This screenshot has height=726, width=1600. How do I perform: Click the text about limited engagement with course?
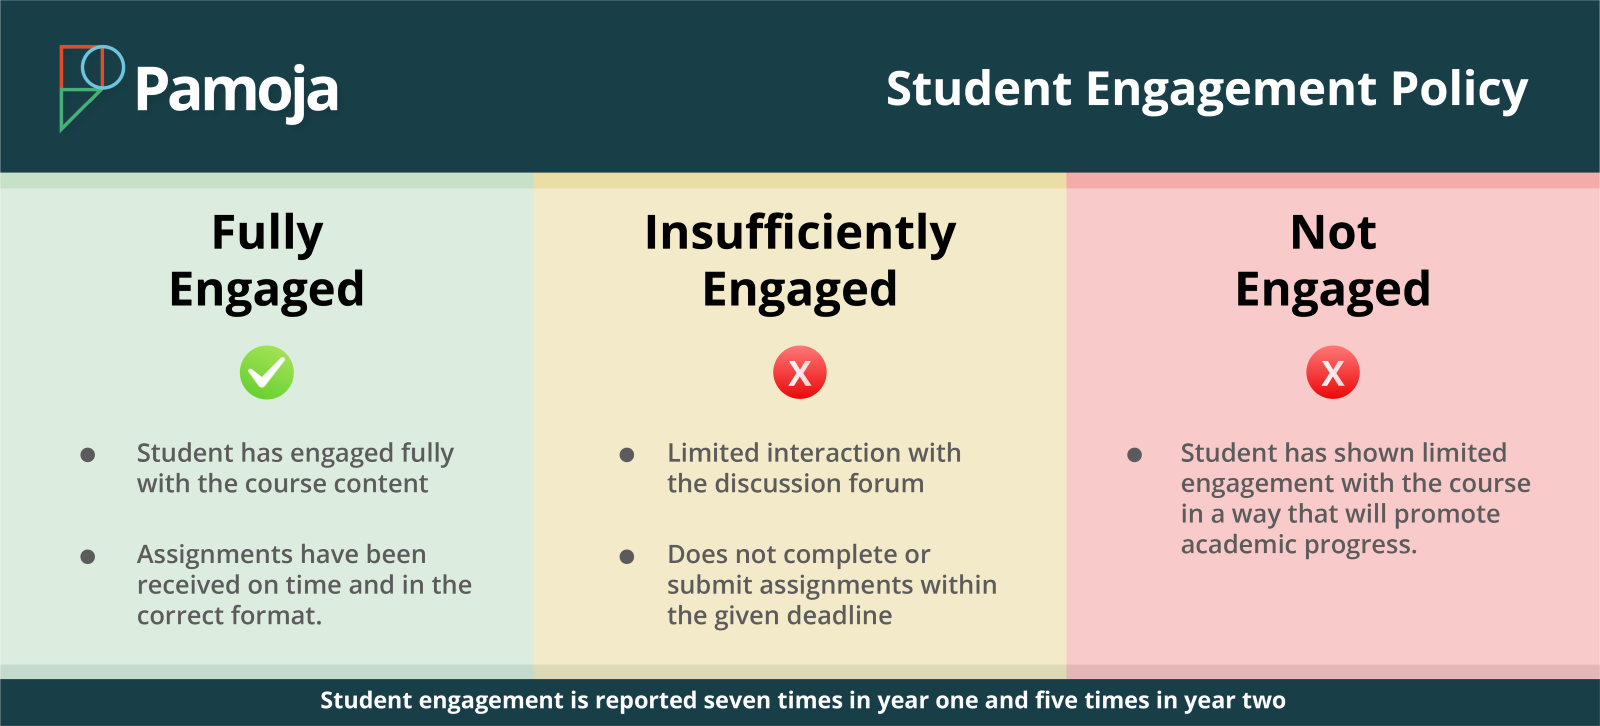(1355, 498)
